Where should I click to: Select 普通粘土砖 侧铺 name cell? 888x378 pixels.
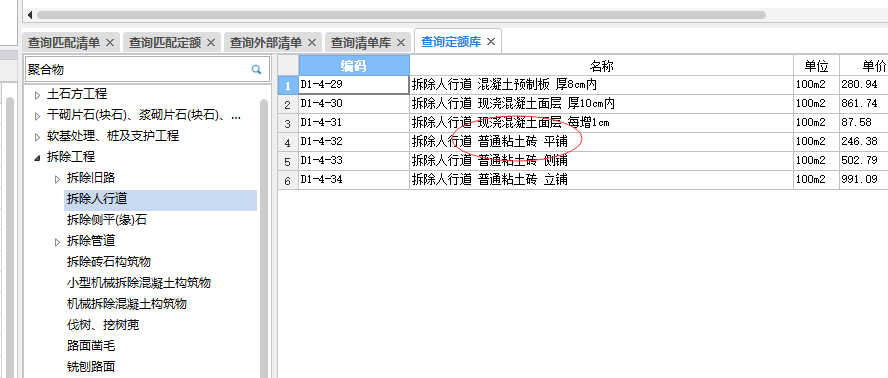tap(601, 160)
